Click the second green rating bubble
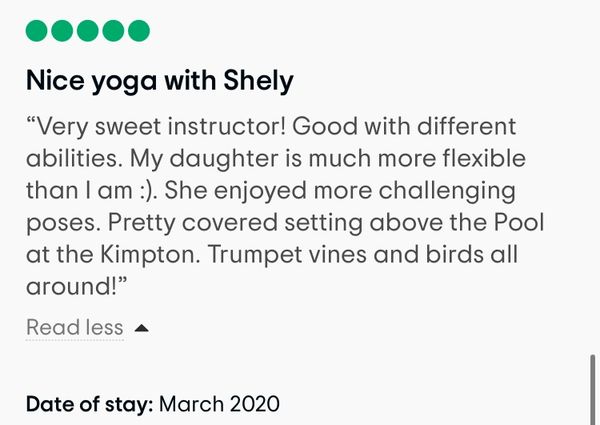The width and height of the screenshot is (600, 425). (63, 31)
